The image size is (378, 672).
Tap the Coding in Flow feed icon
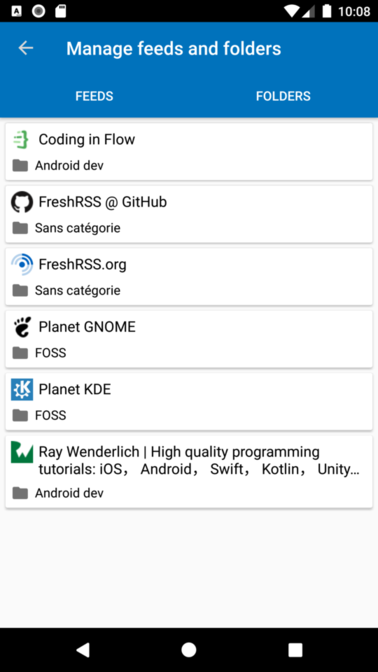21,140
